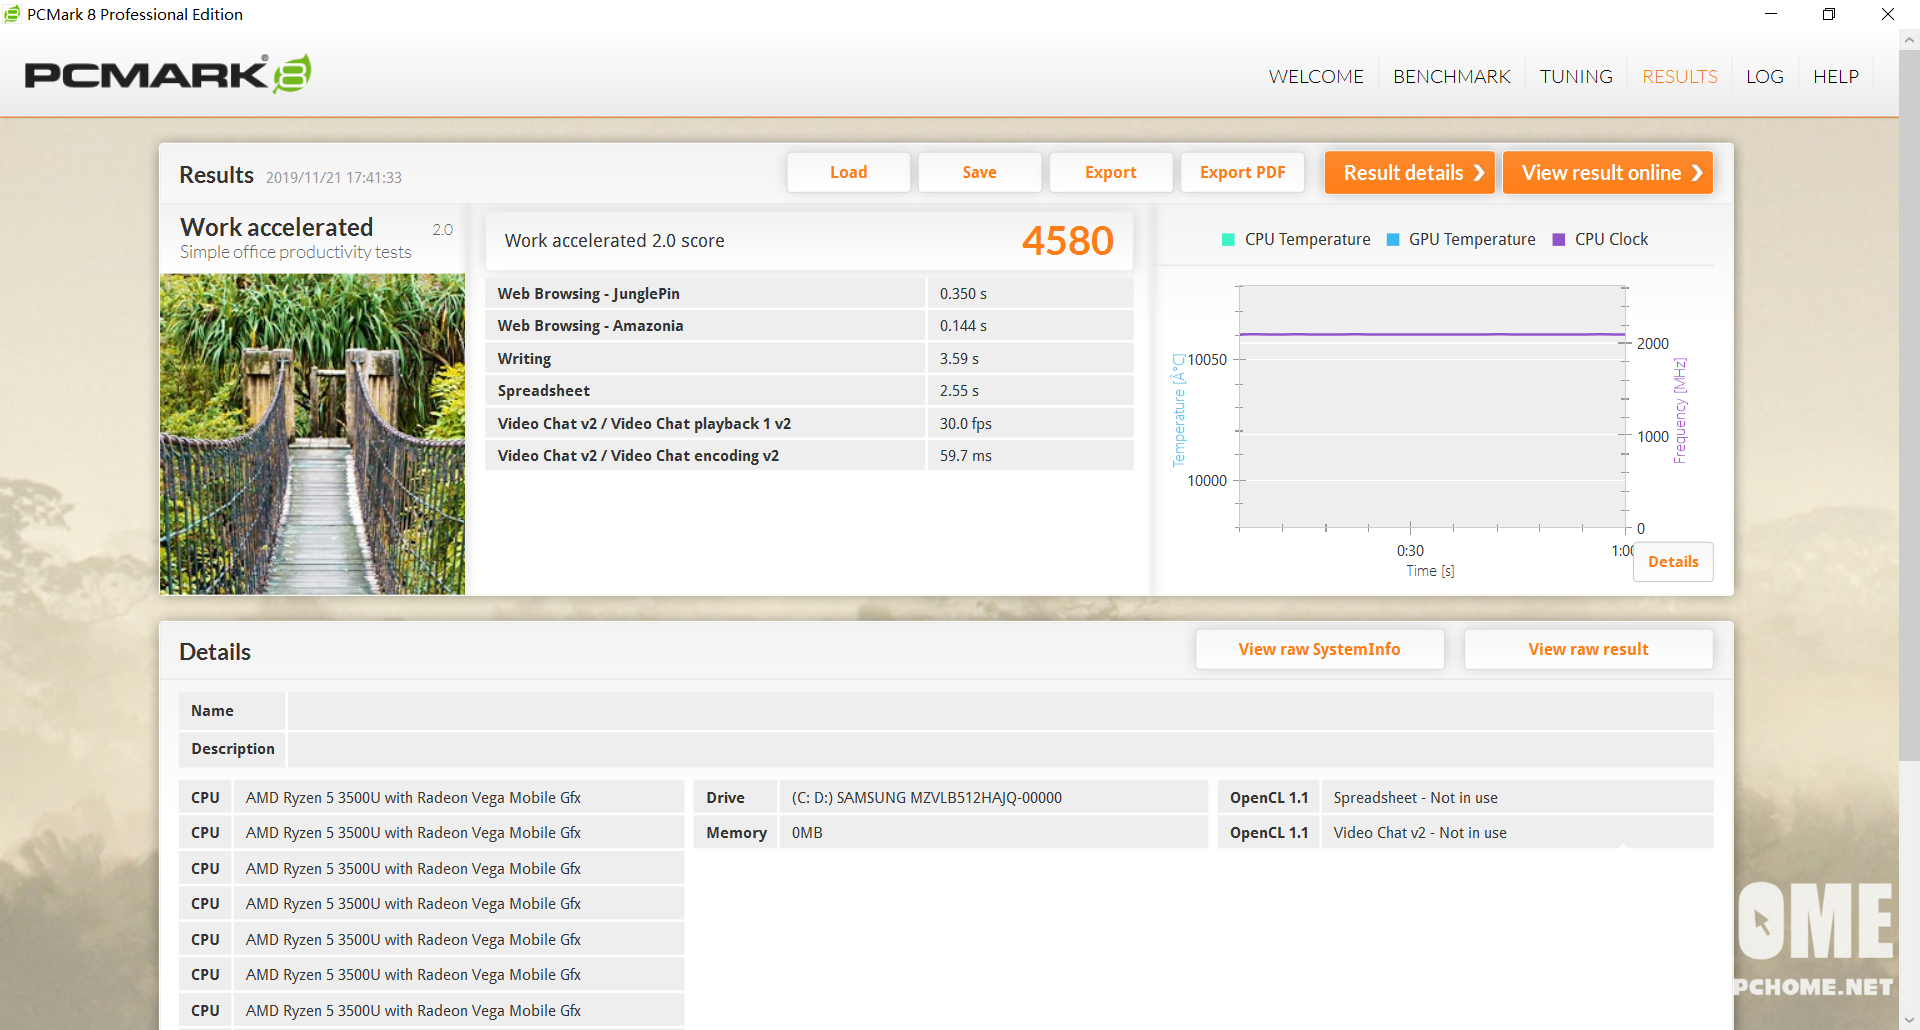Viewport: 1920px width, 1030px height.
Task: Click the Work accelerated bridge thumbnail
Action: pyautogui.click(x=312, y=434)
